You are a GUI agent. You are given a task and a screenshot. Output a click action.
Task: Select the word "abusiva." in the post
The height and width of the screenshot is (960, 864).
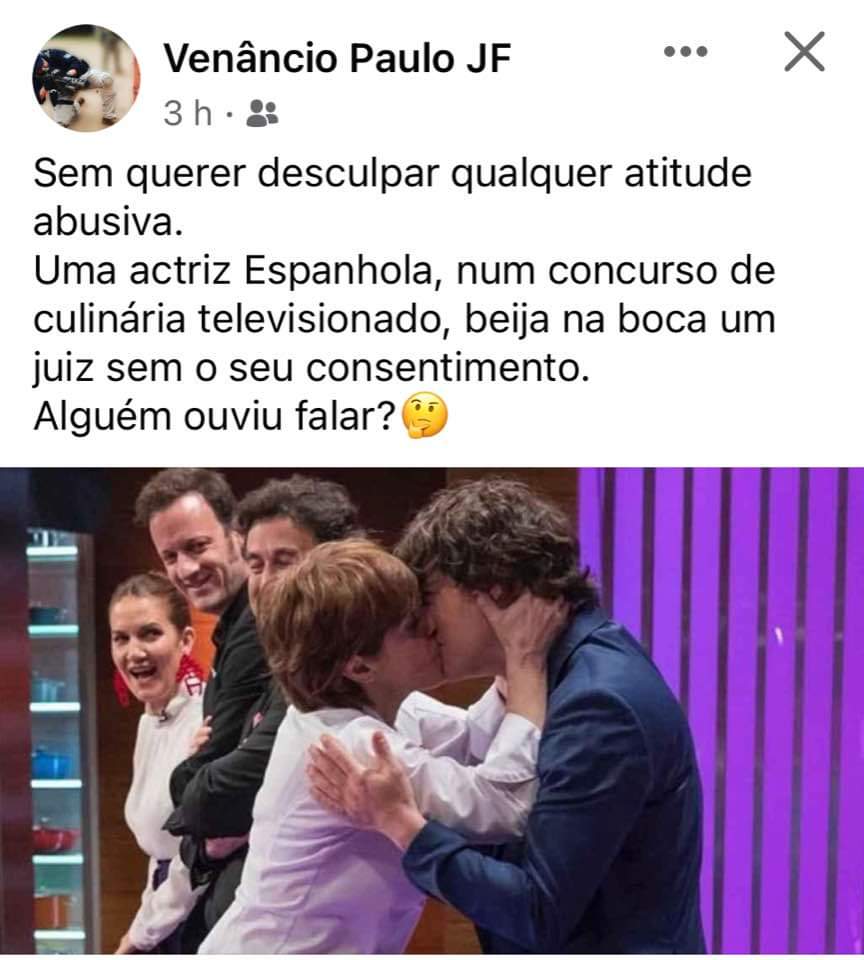coord(108,222)
